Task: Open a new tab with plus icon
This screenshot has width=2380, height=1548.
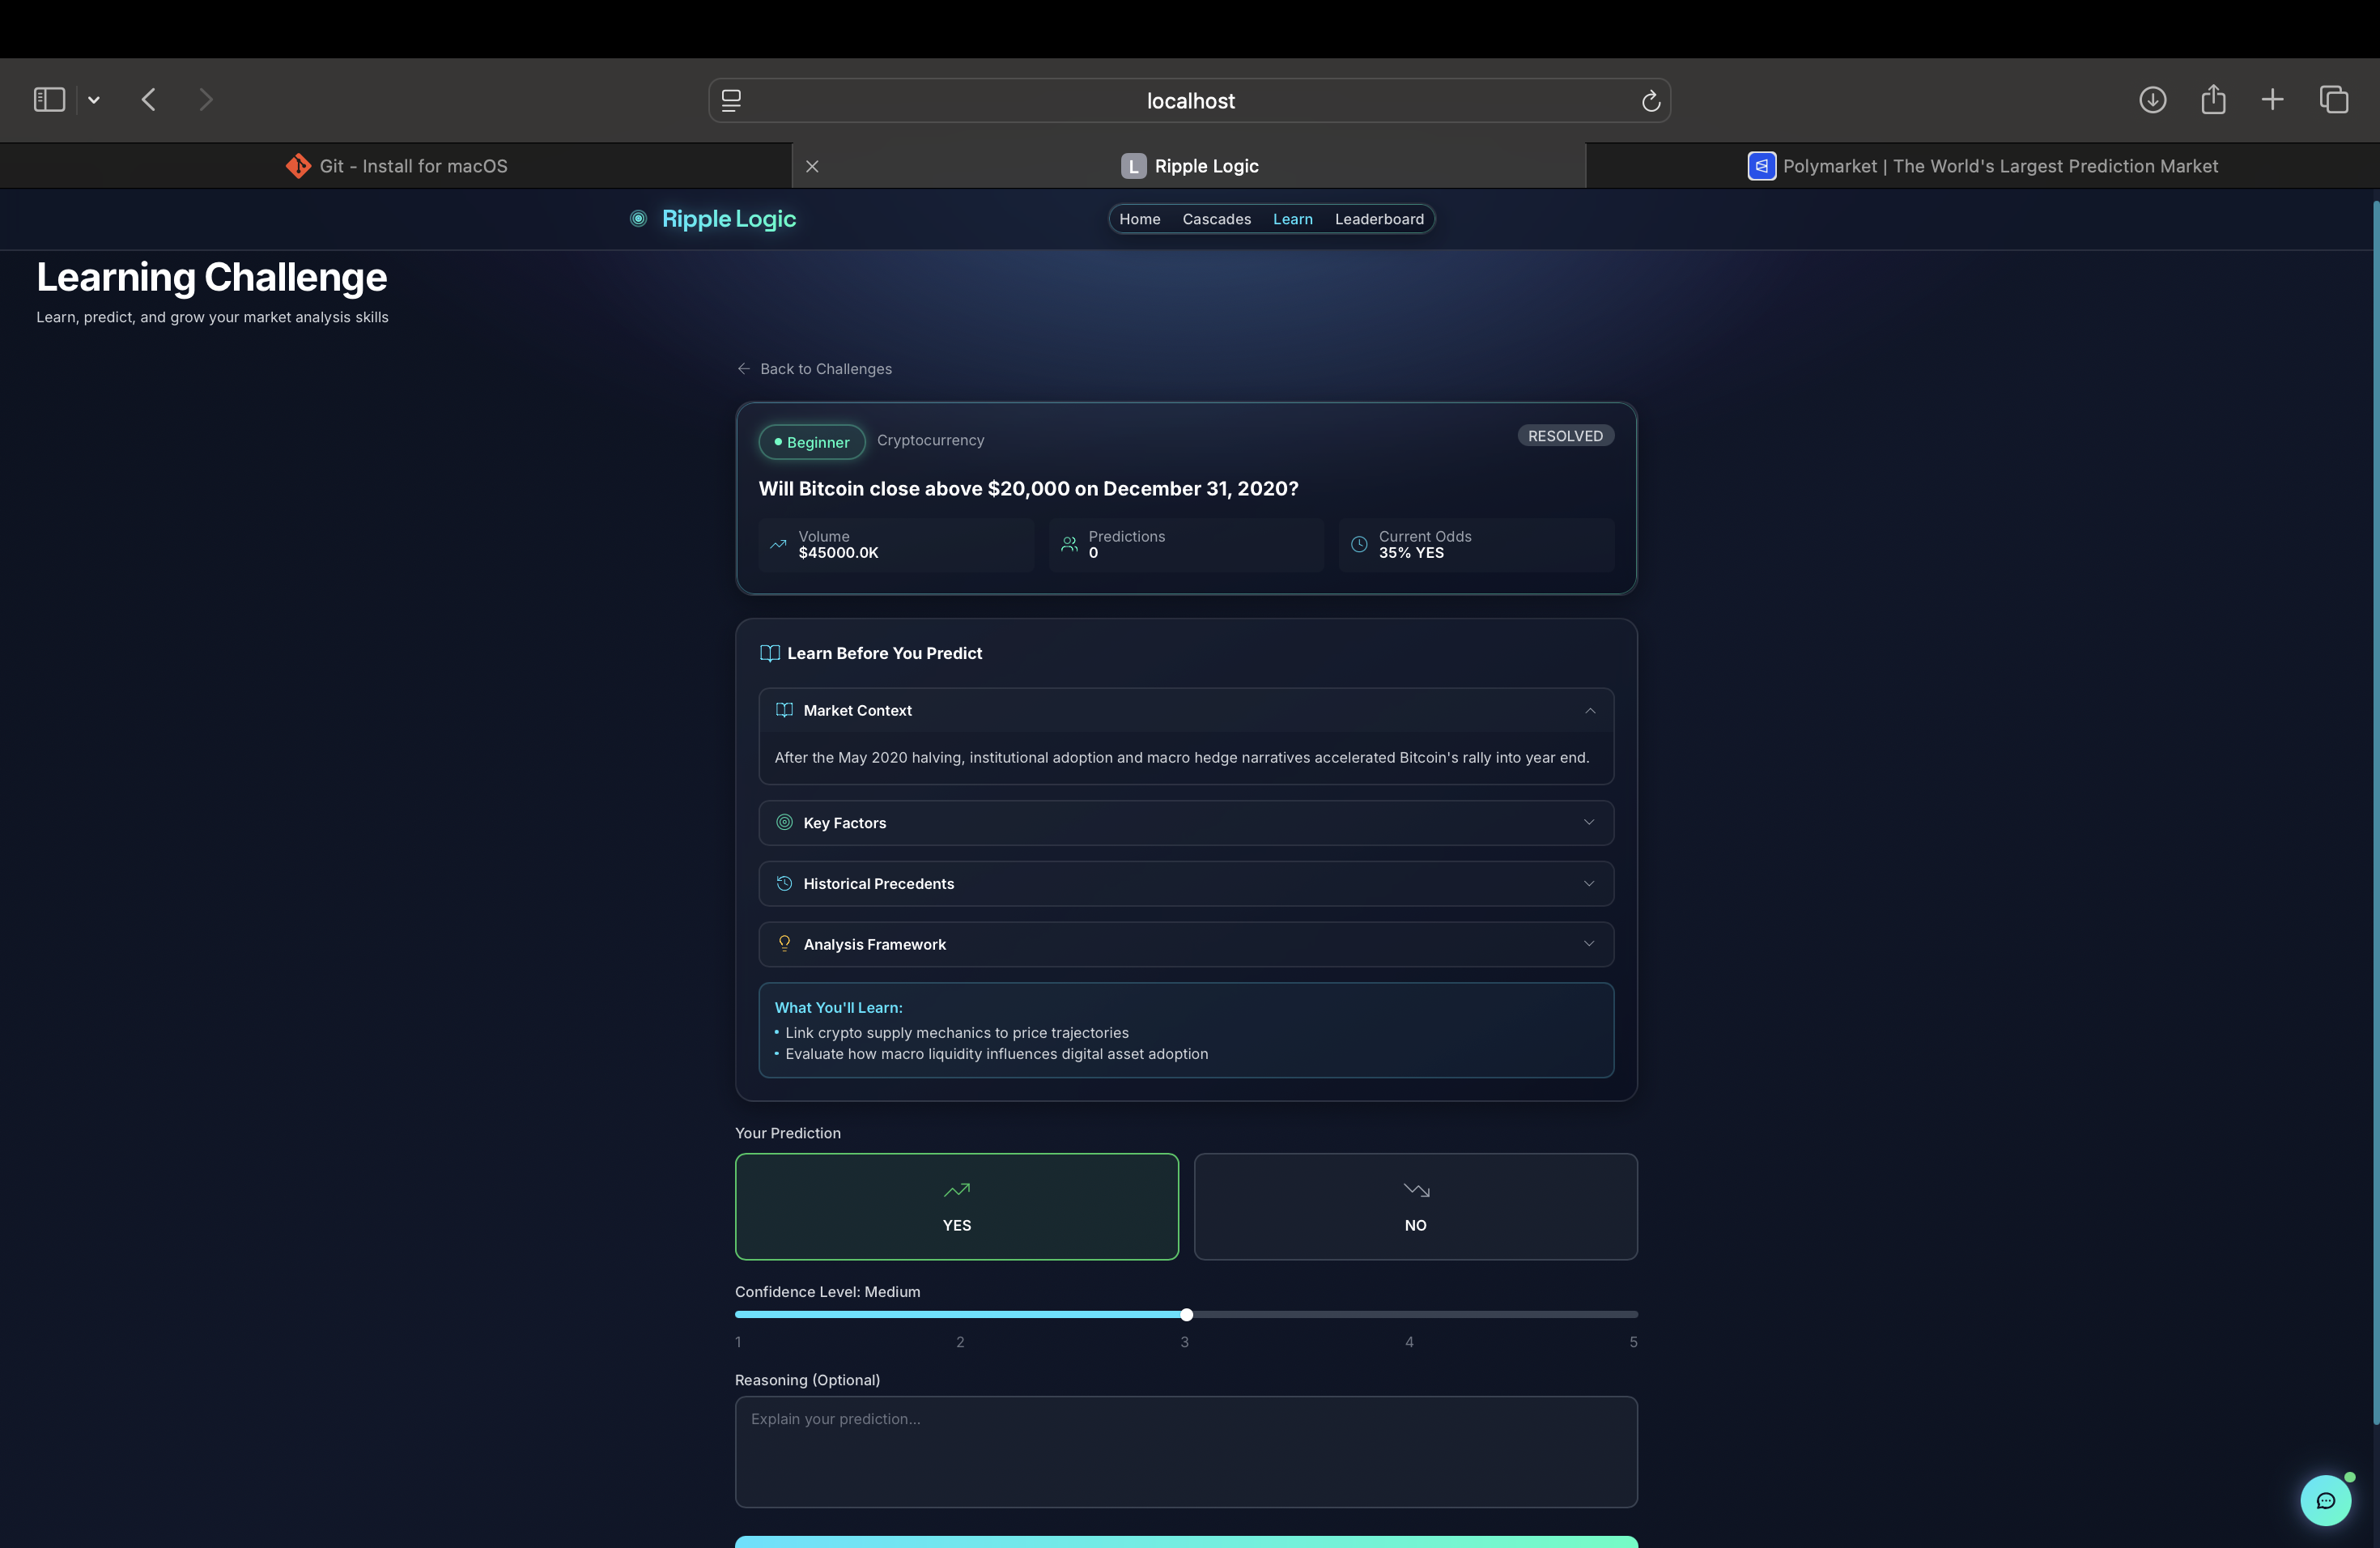Action: [x=2272, y=100]
